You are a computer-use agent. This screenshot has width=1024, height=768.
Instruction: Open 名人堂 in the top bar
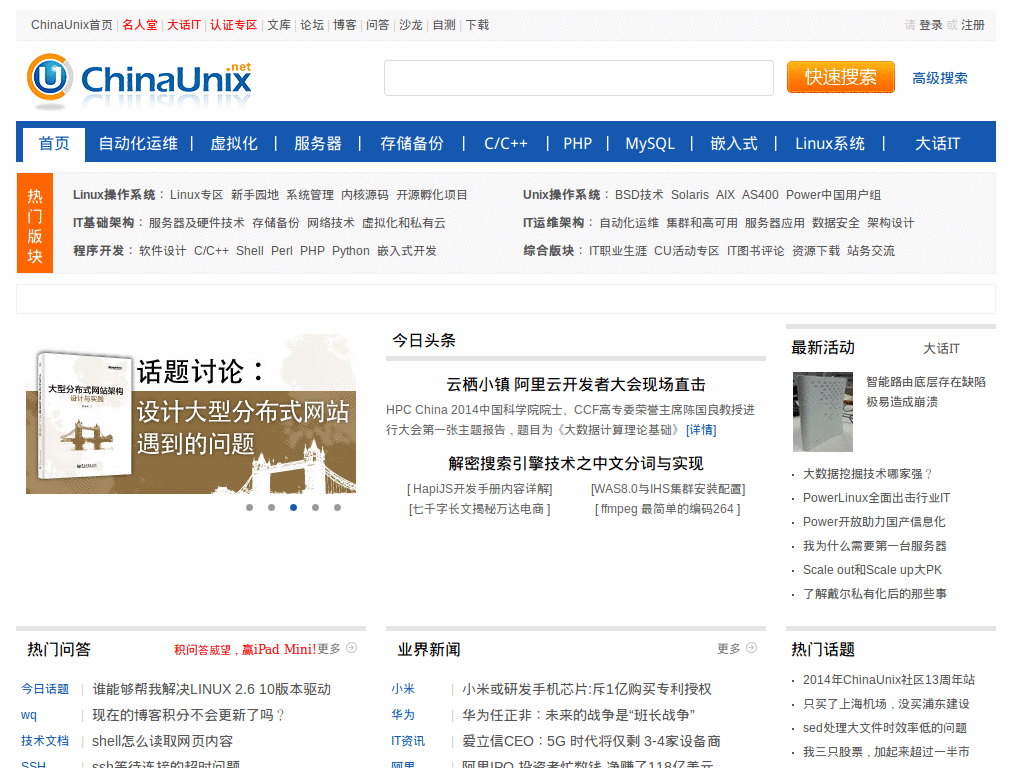point(140,25)
